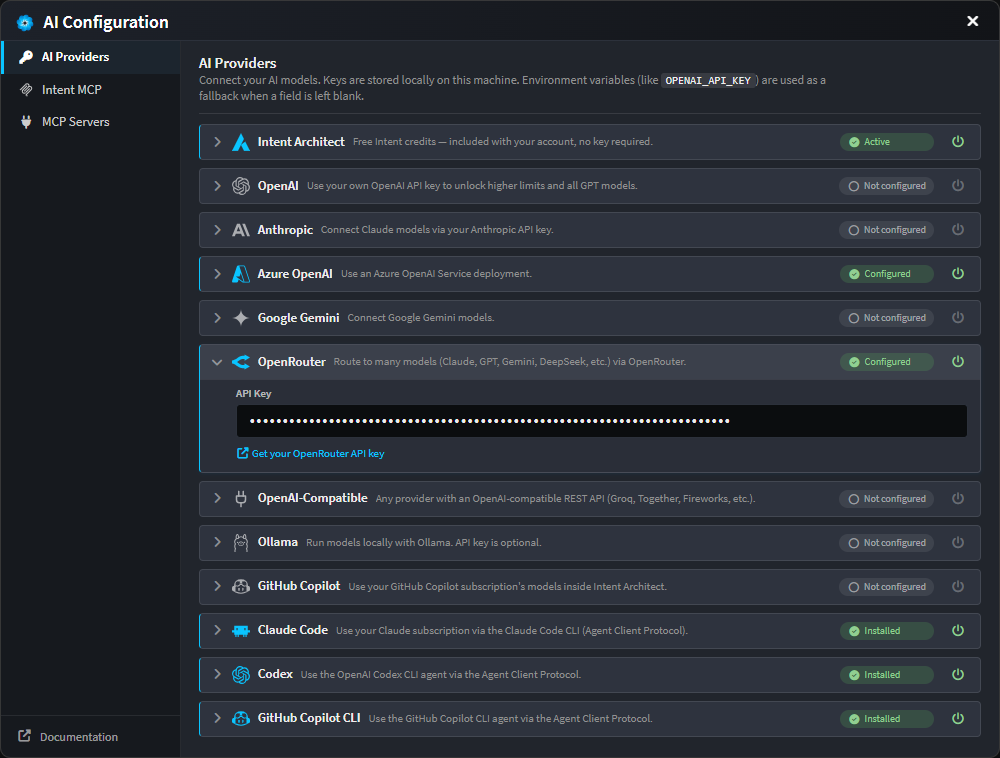Click the OPENAI_API_KEY code text

point(708,80)
